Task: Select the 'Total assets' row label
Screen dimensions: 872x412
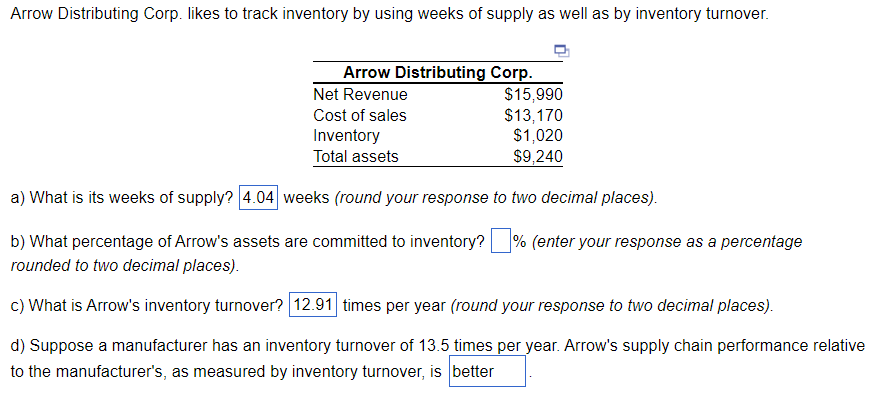Action: pos(355,156)
